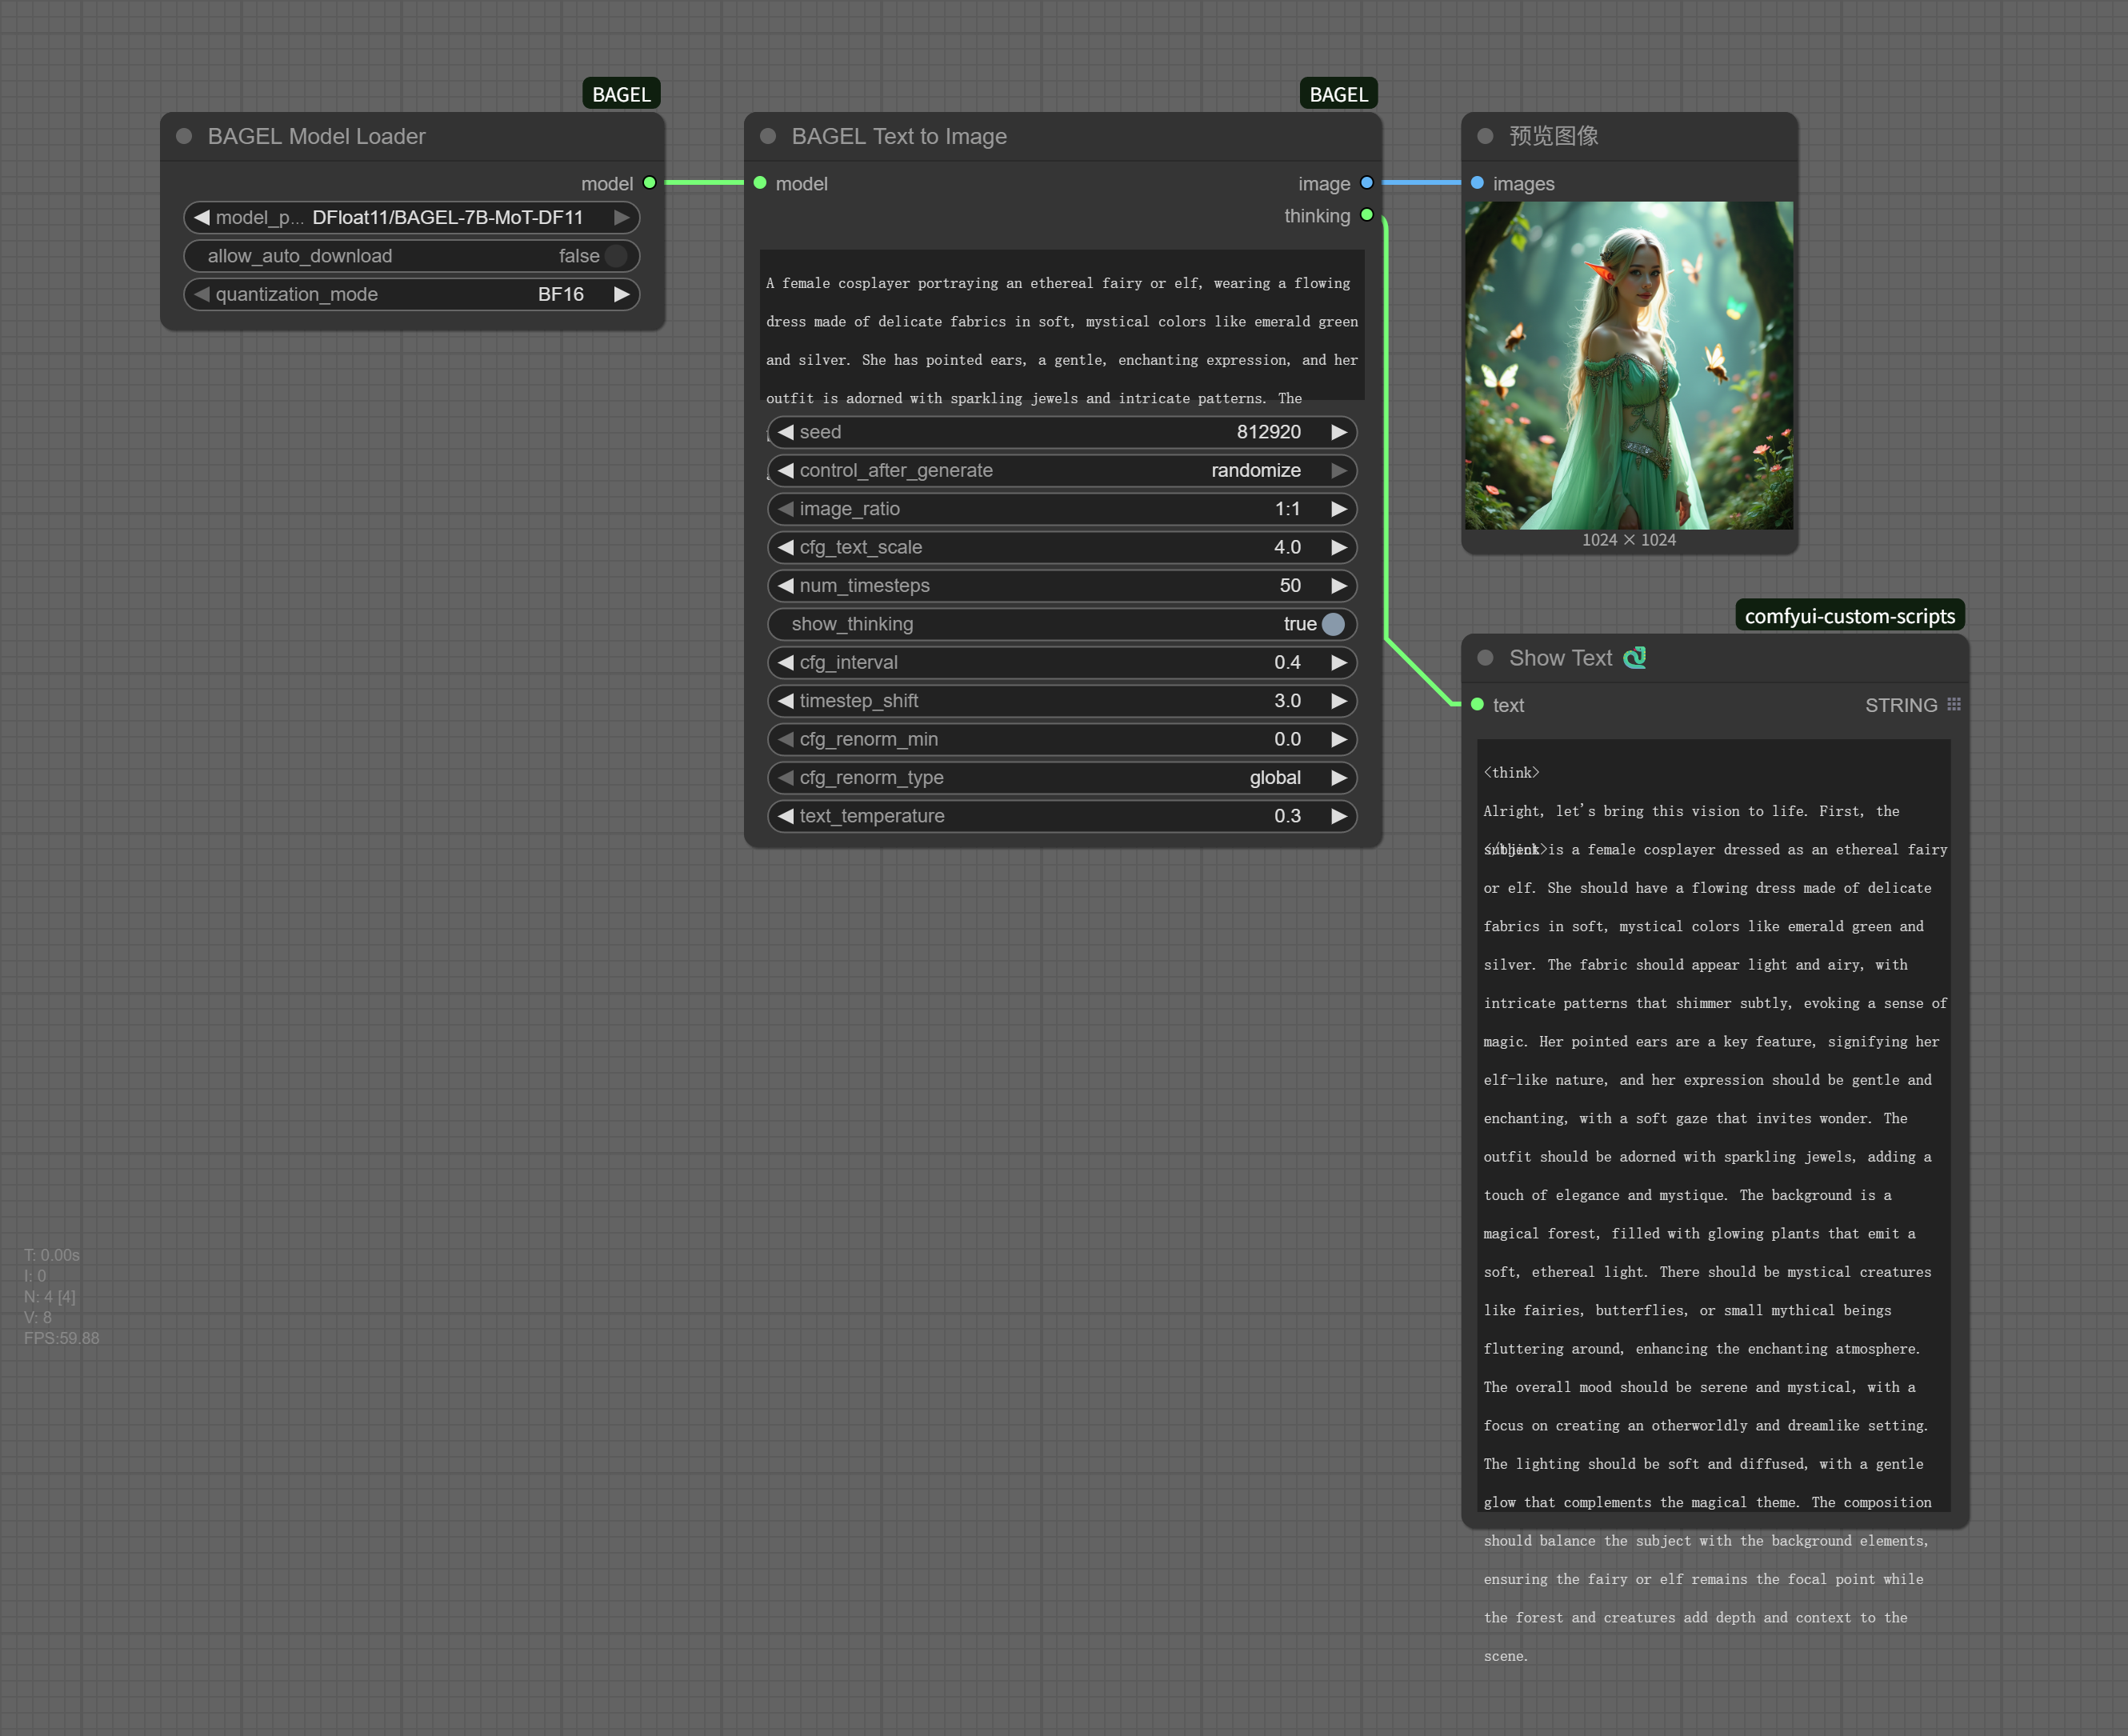Edit cfg_text_scale value 4.0
Image resolution: width=2128 pixels, height=1736 pixels.
[x=1287, y=547]
